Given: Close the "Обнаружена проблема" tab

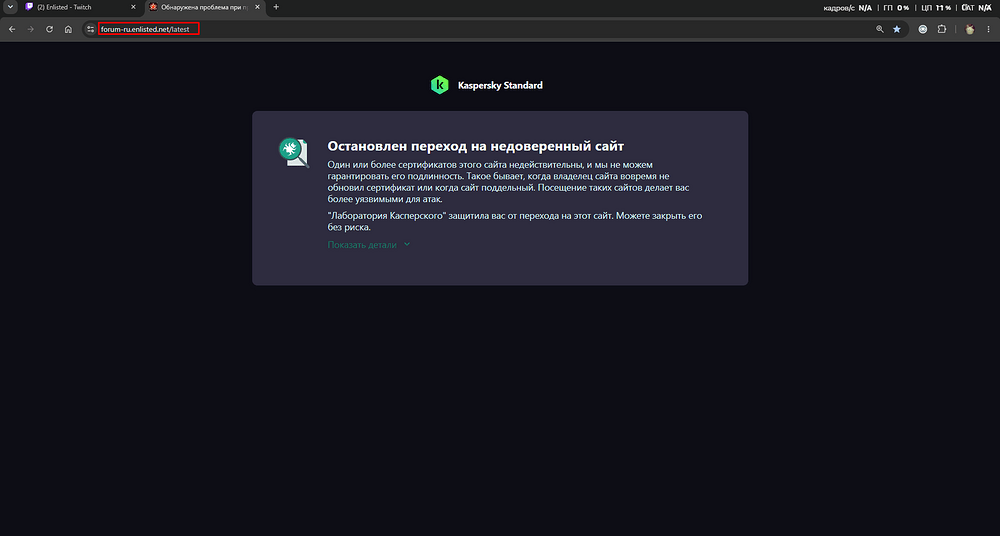Looking at the screenshot, I should [x=258, y=7].
